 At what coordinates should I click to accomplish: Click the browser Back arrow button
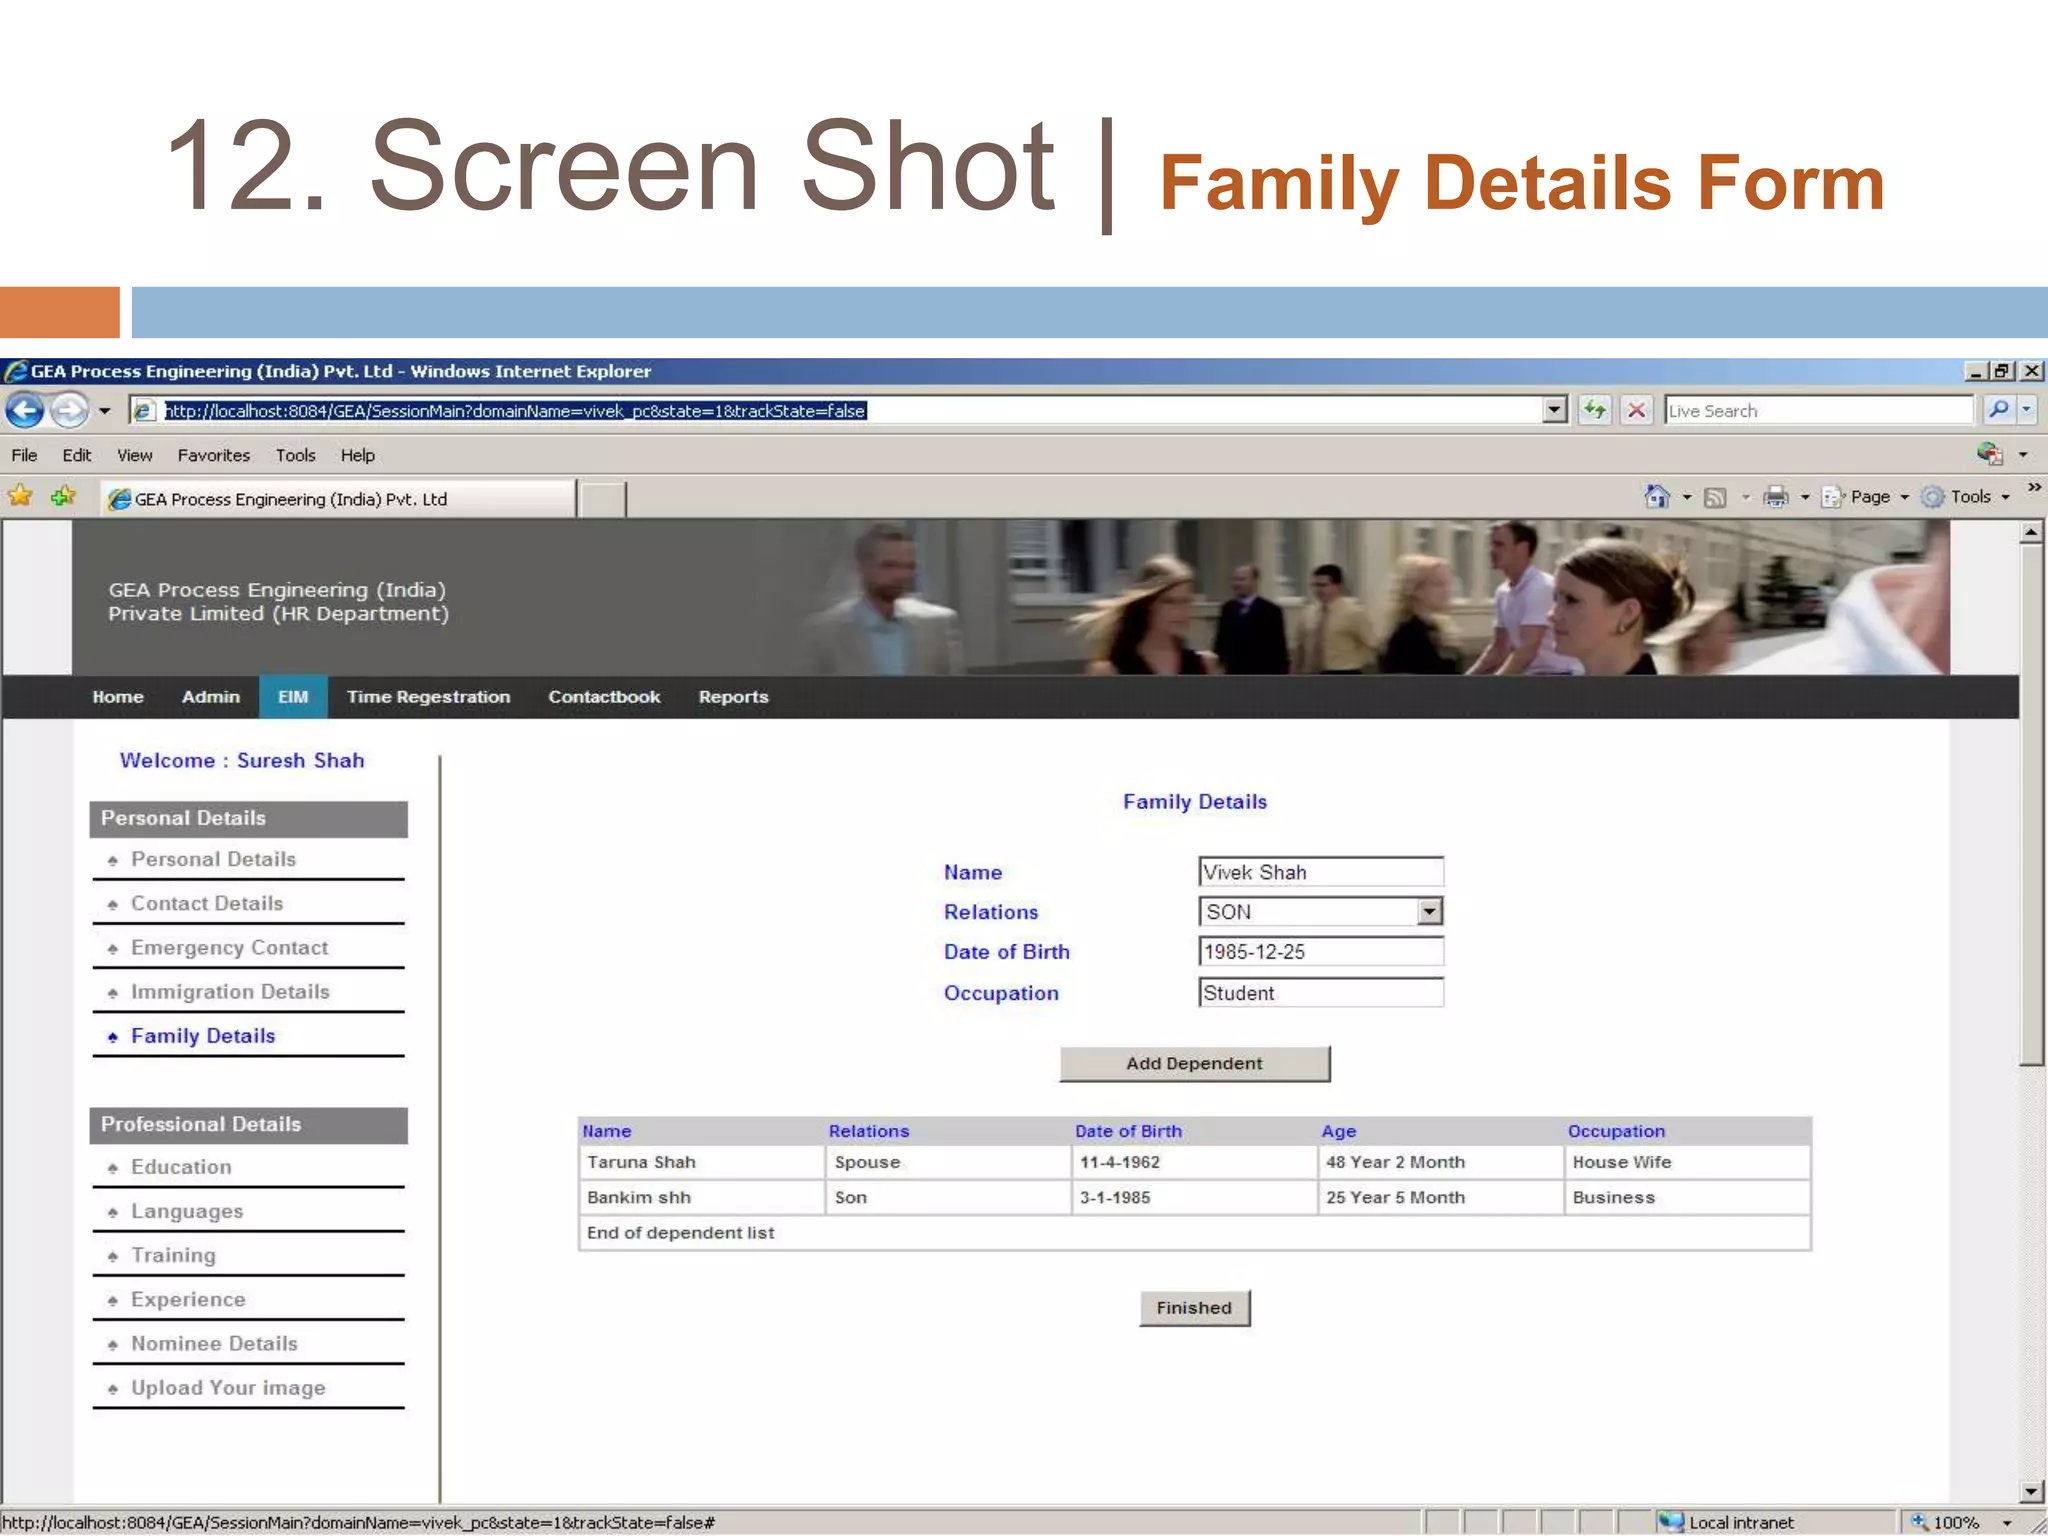[x=24, y=410]
